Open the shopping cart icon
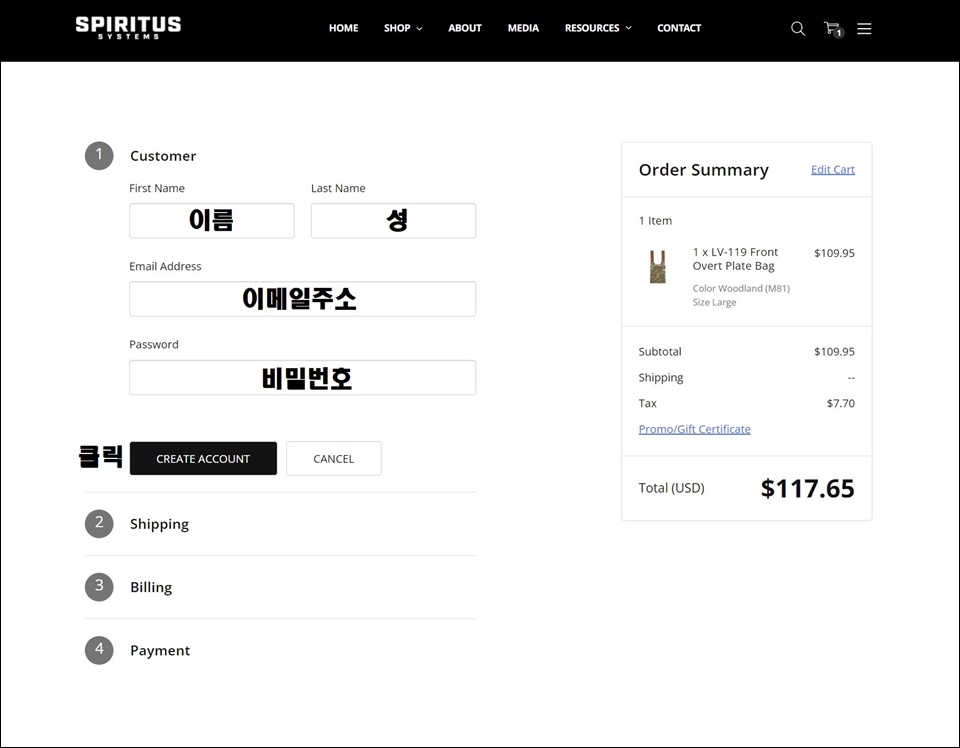 pos(833,29)
